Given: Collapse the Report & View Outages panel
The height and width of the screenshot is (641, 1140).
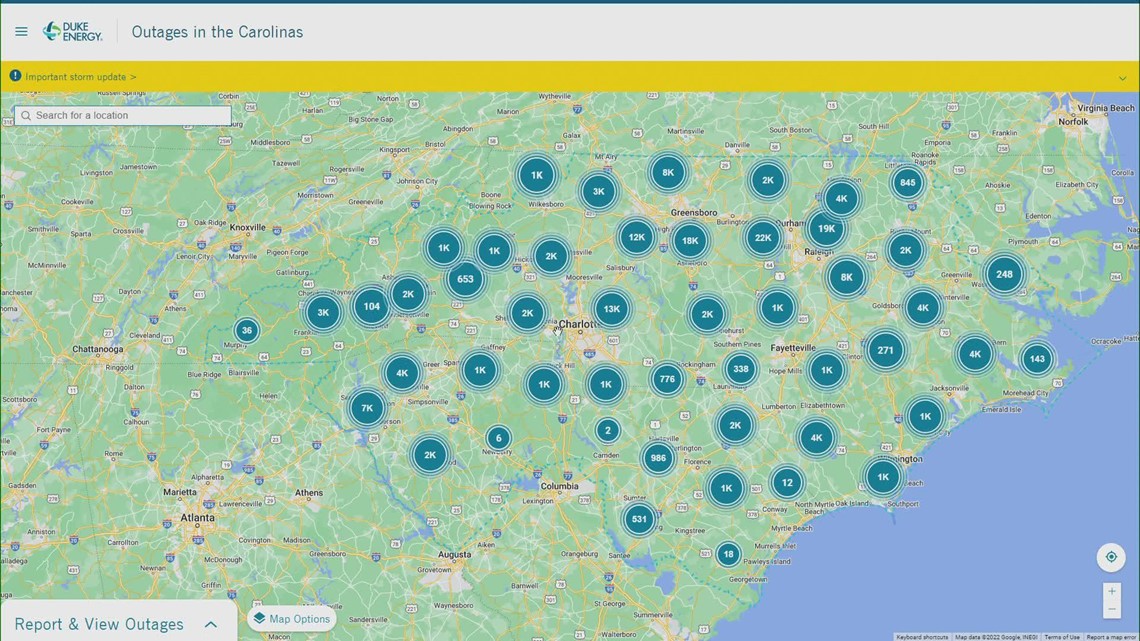Looking at the screenshot, I should (211, 622).
